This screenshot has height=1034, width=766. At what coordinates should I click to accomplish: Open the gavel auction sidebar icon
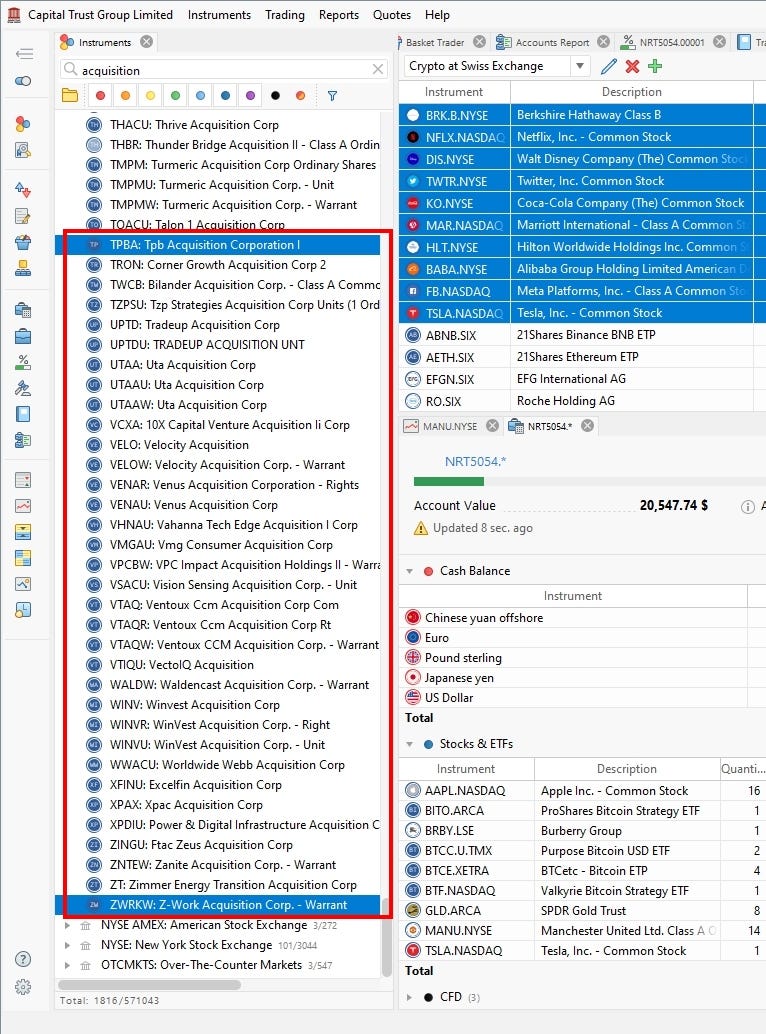pyautogui.click(x=22, y=388)
